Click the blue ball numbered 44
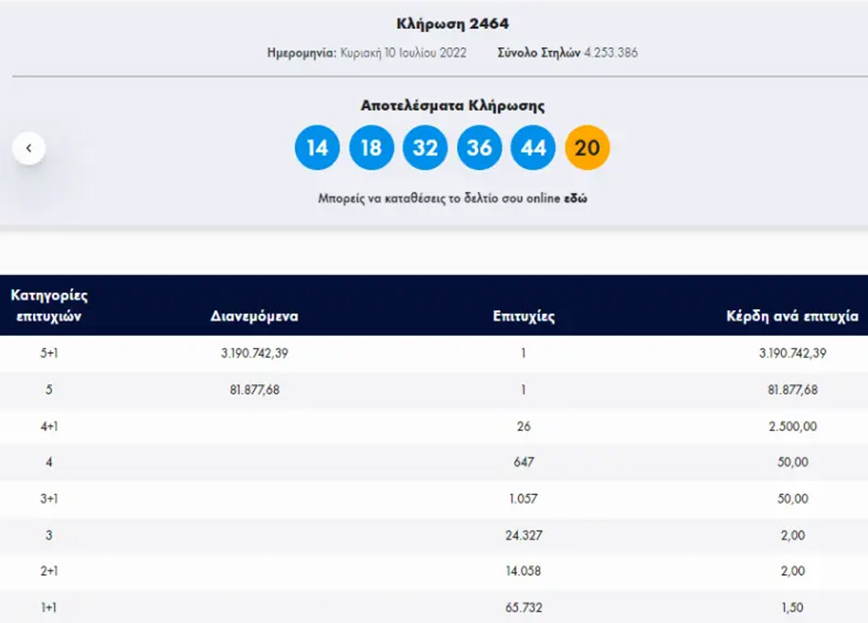 [x=533, y=148]
